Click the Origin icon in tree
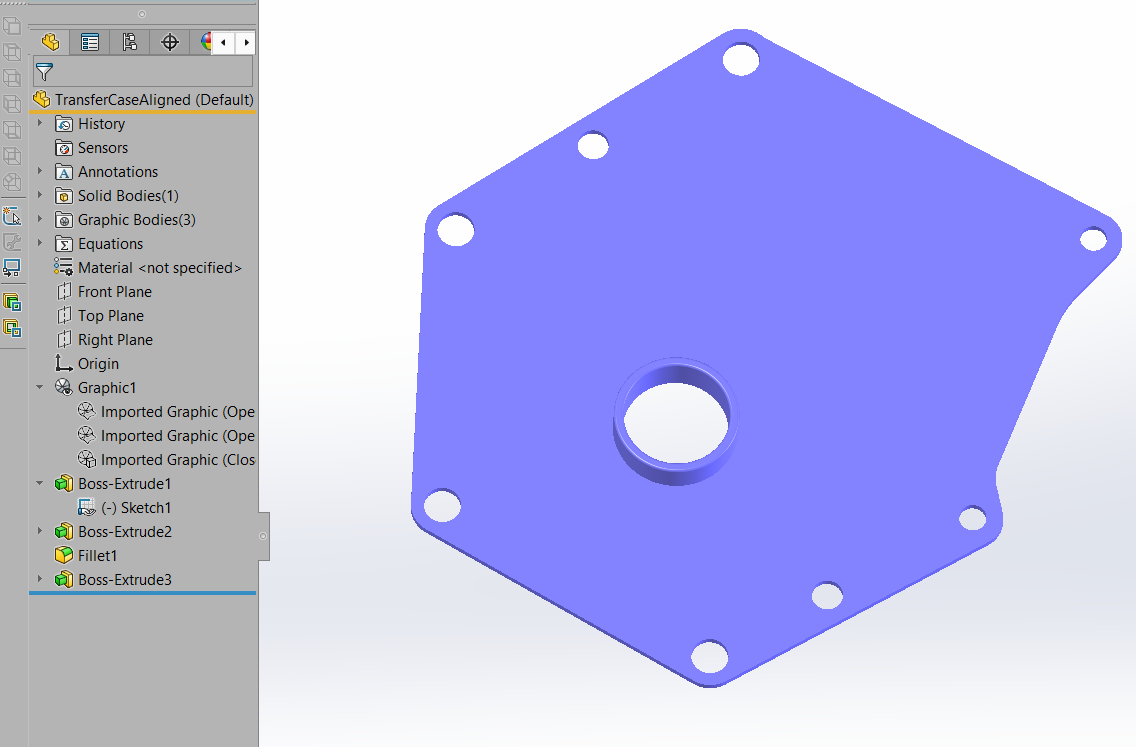Viewport: 1136px width, 747px height. click(x=64, y=364)
